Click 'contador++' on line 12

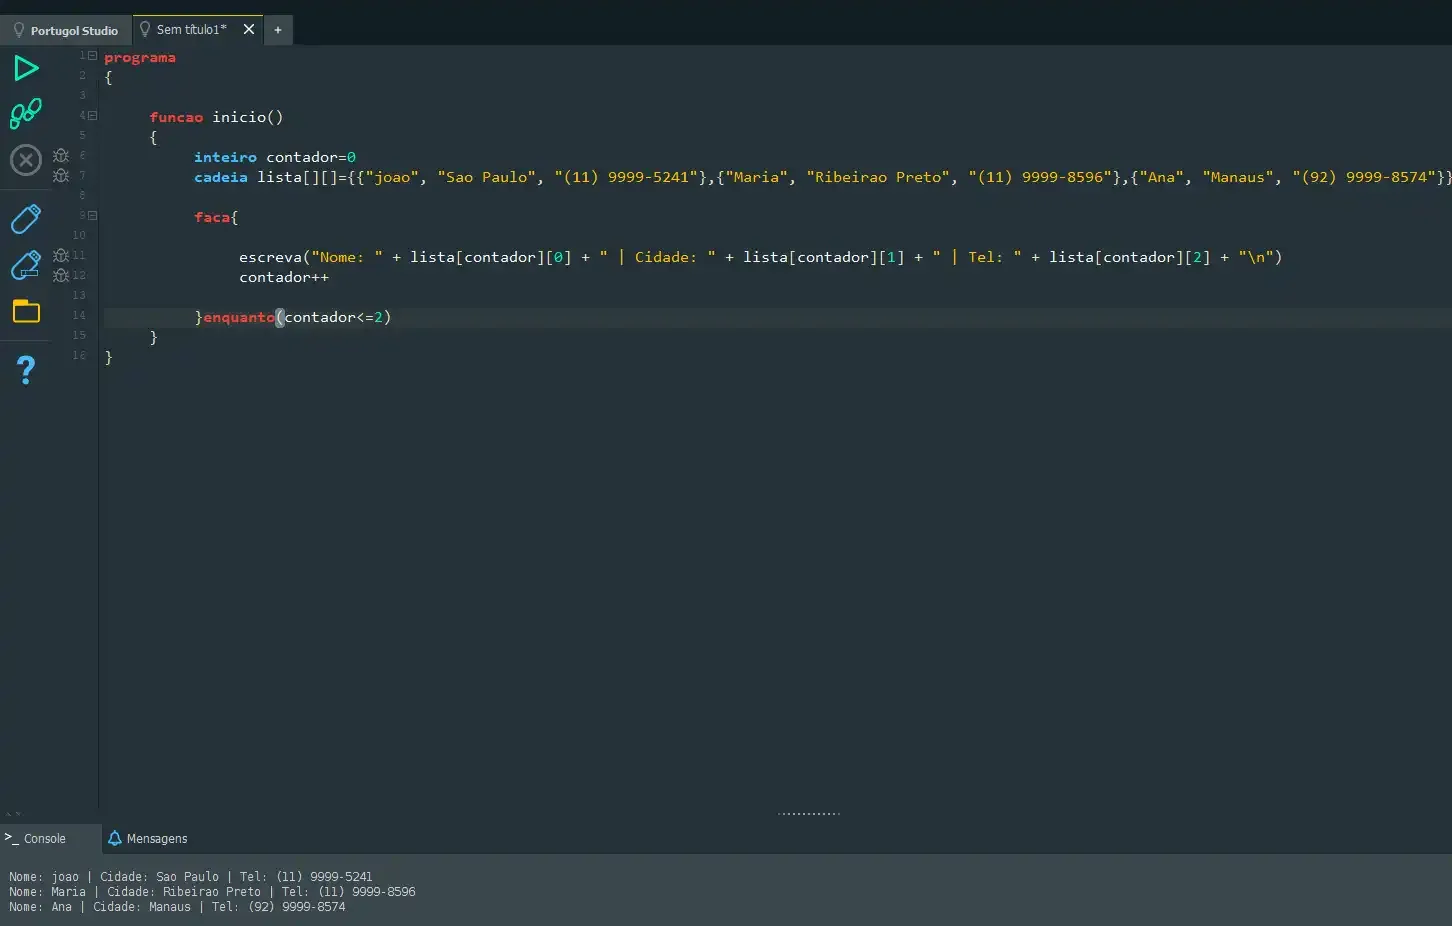(x=284, y=277)
